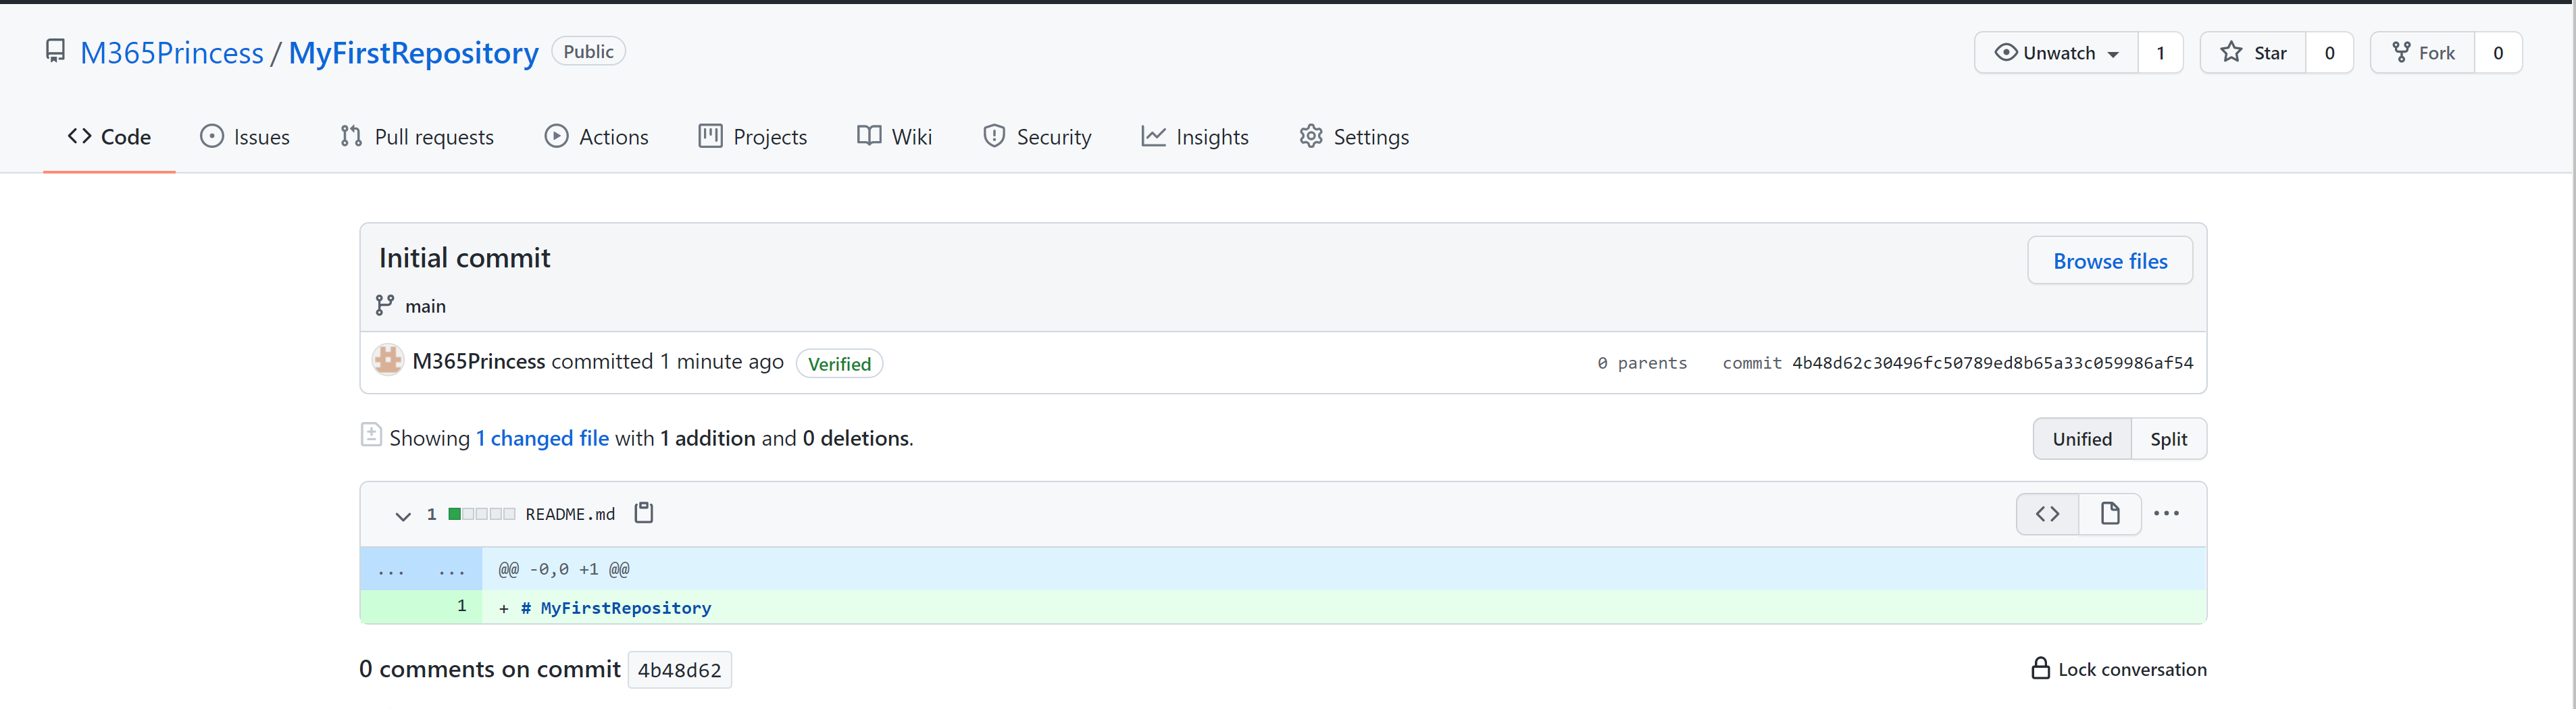The width and height of the screenshot is (2576, 709).
Task: Click the Verified signature badge
Action: click(x=839, y=364)
